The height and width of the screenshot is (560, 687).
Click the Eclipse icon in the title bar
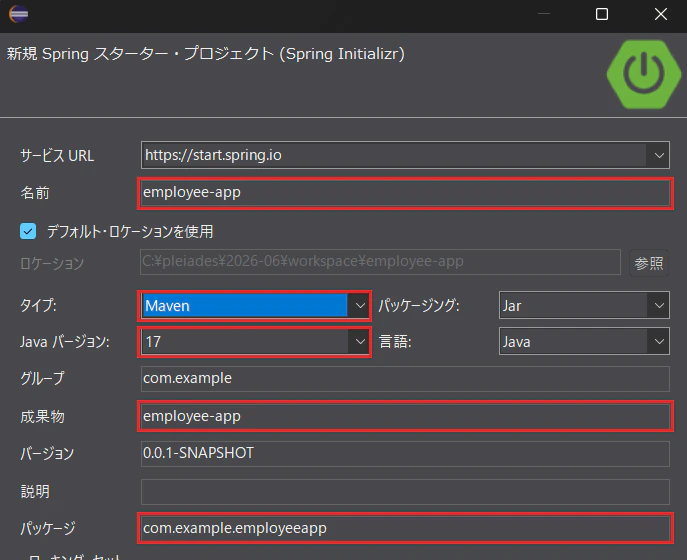click(x=18, y=14)
